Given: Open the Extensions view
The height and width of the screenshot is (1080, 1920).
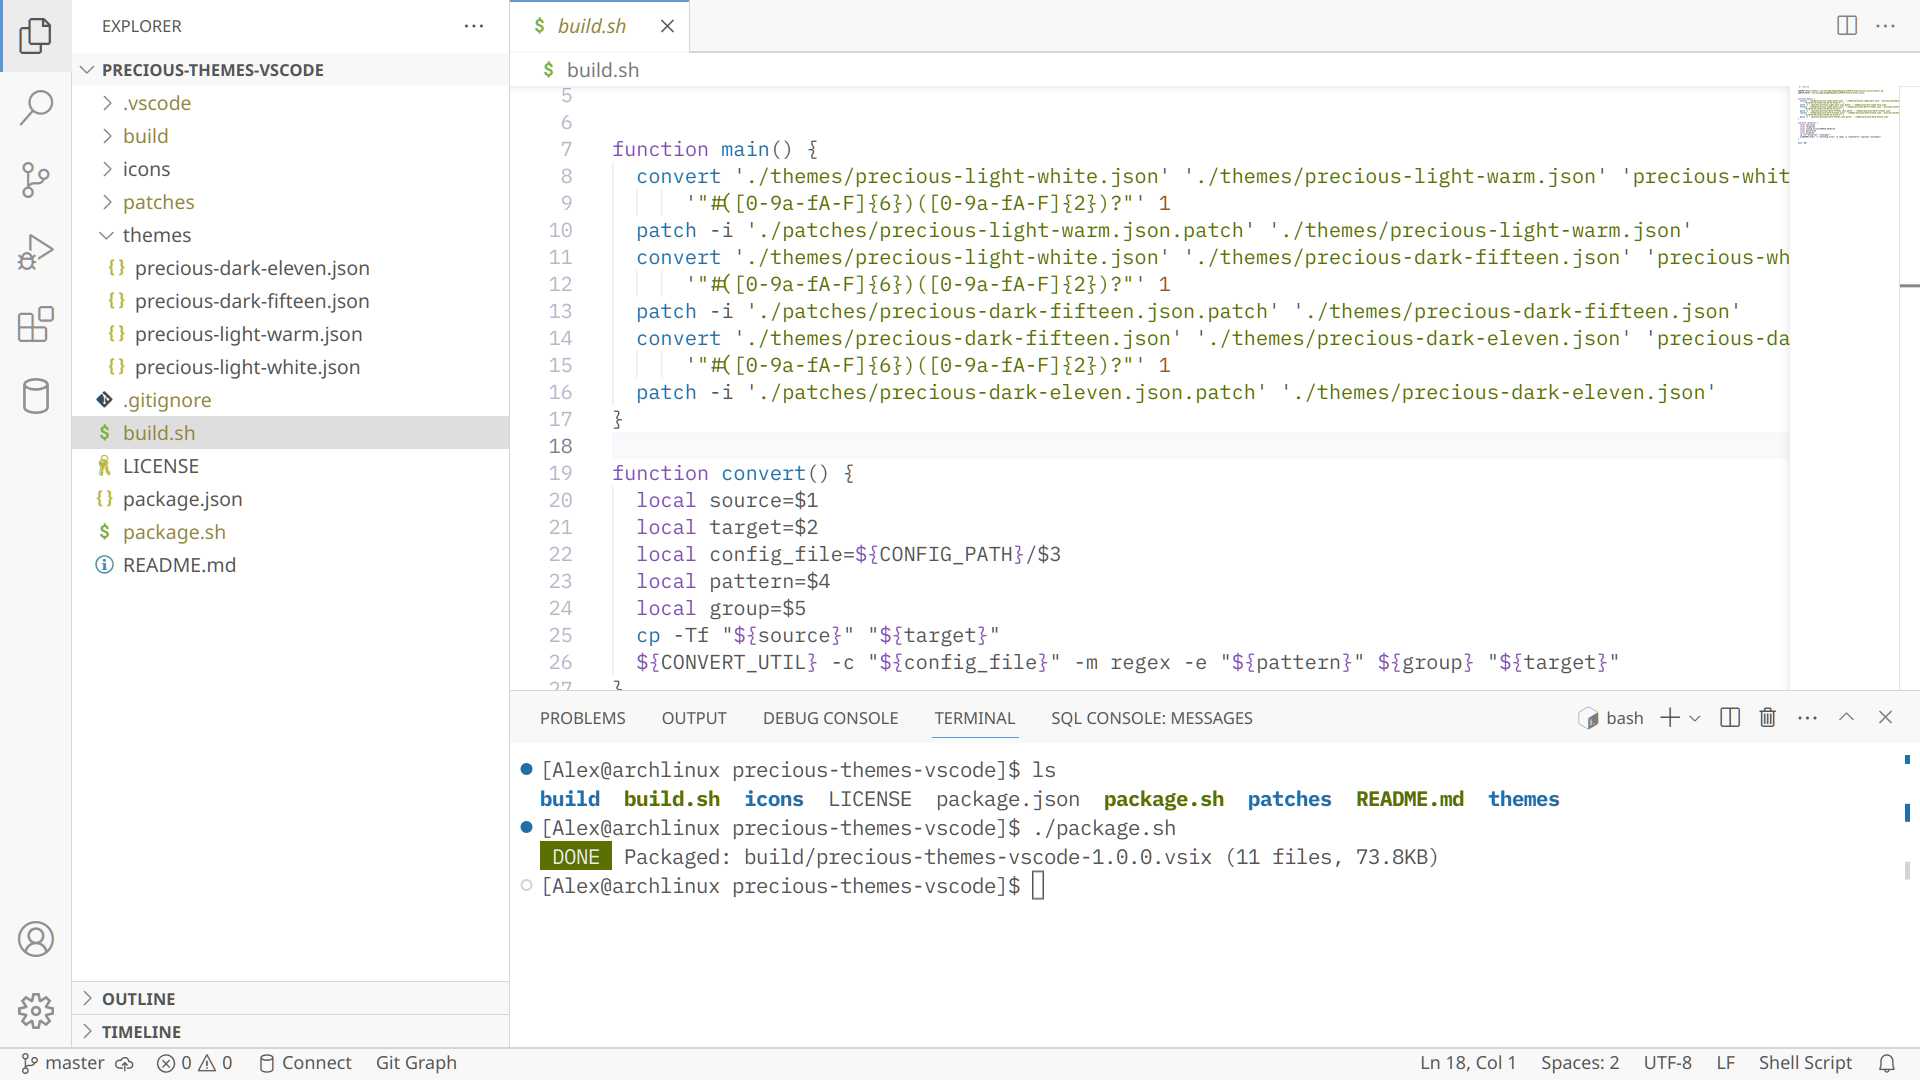Looking at the screenshot, I should pos(36,324).
